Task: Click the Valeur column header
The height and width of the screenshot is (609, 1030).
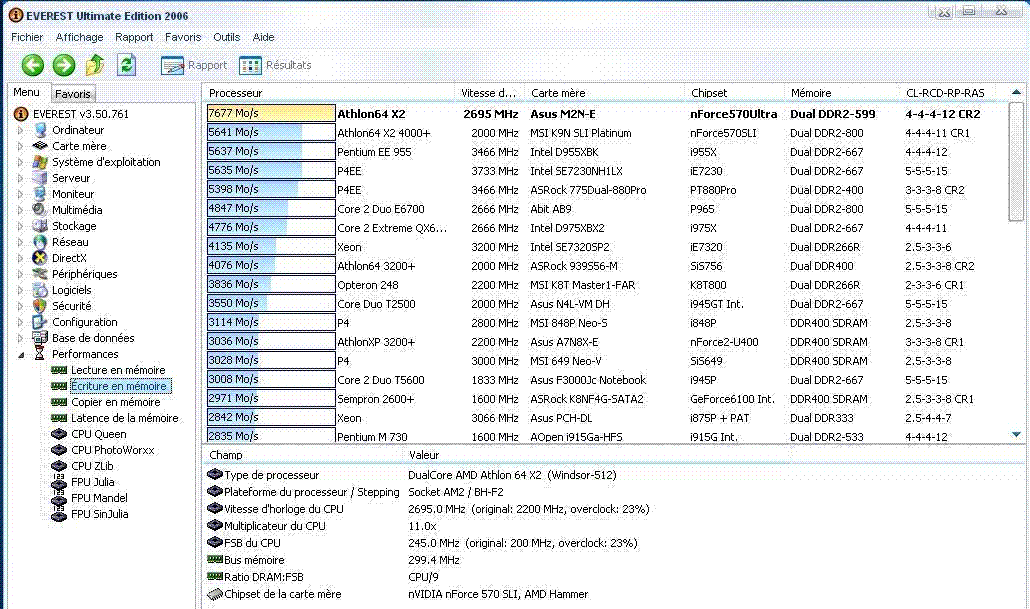Action: (596, 455)
